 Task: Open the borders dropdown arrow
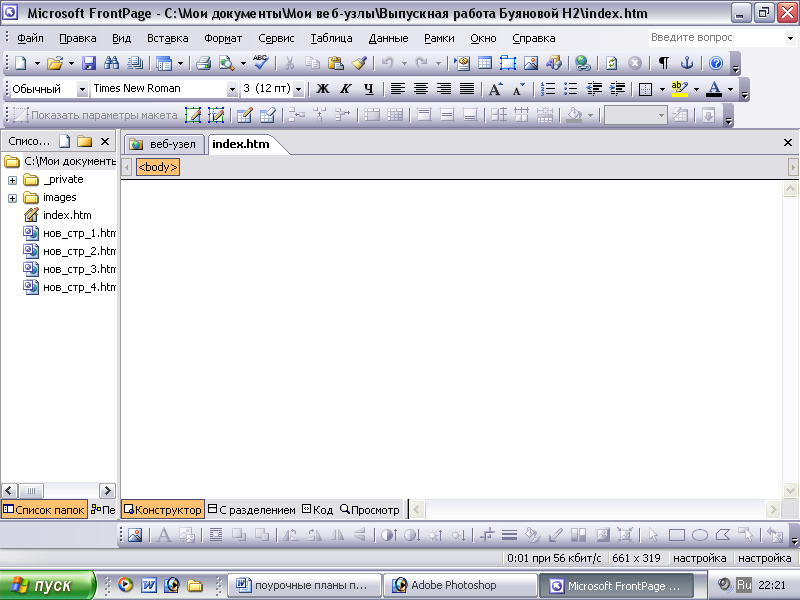click(662, 89)
